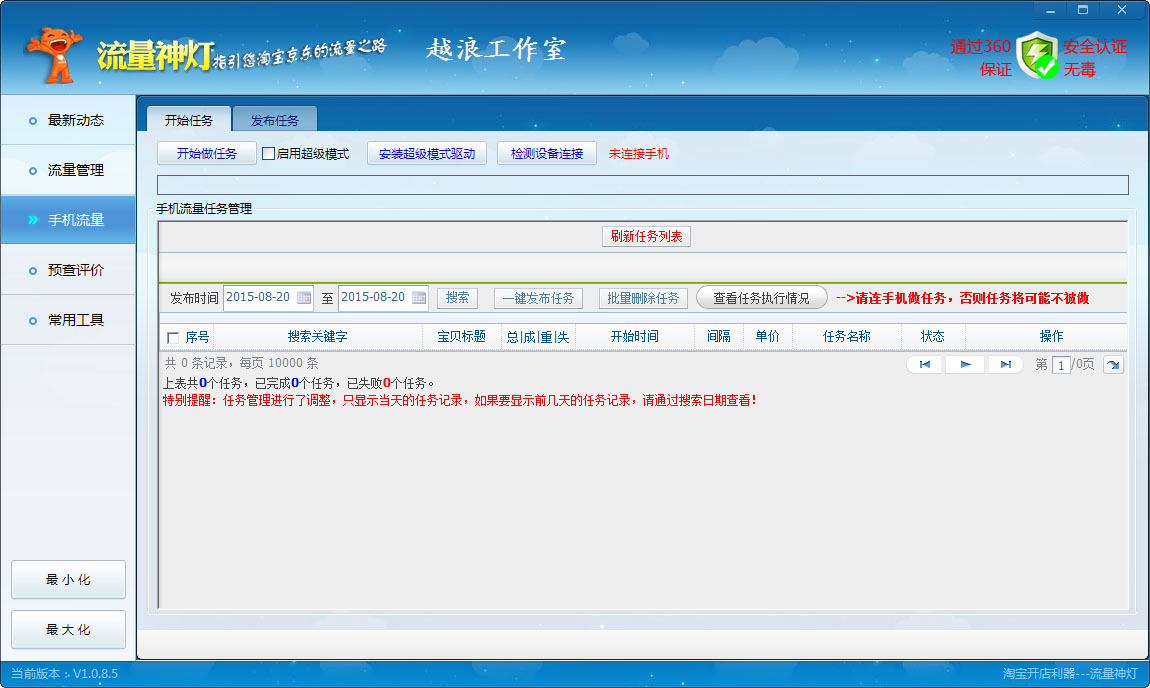Viewport: 1150px width, 688px height.
Task: Click the 最大化 sidebar button
Action: (68, 629)
